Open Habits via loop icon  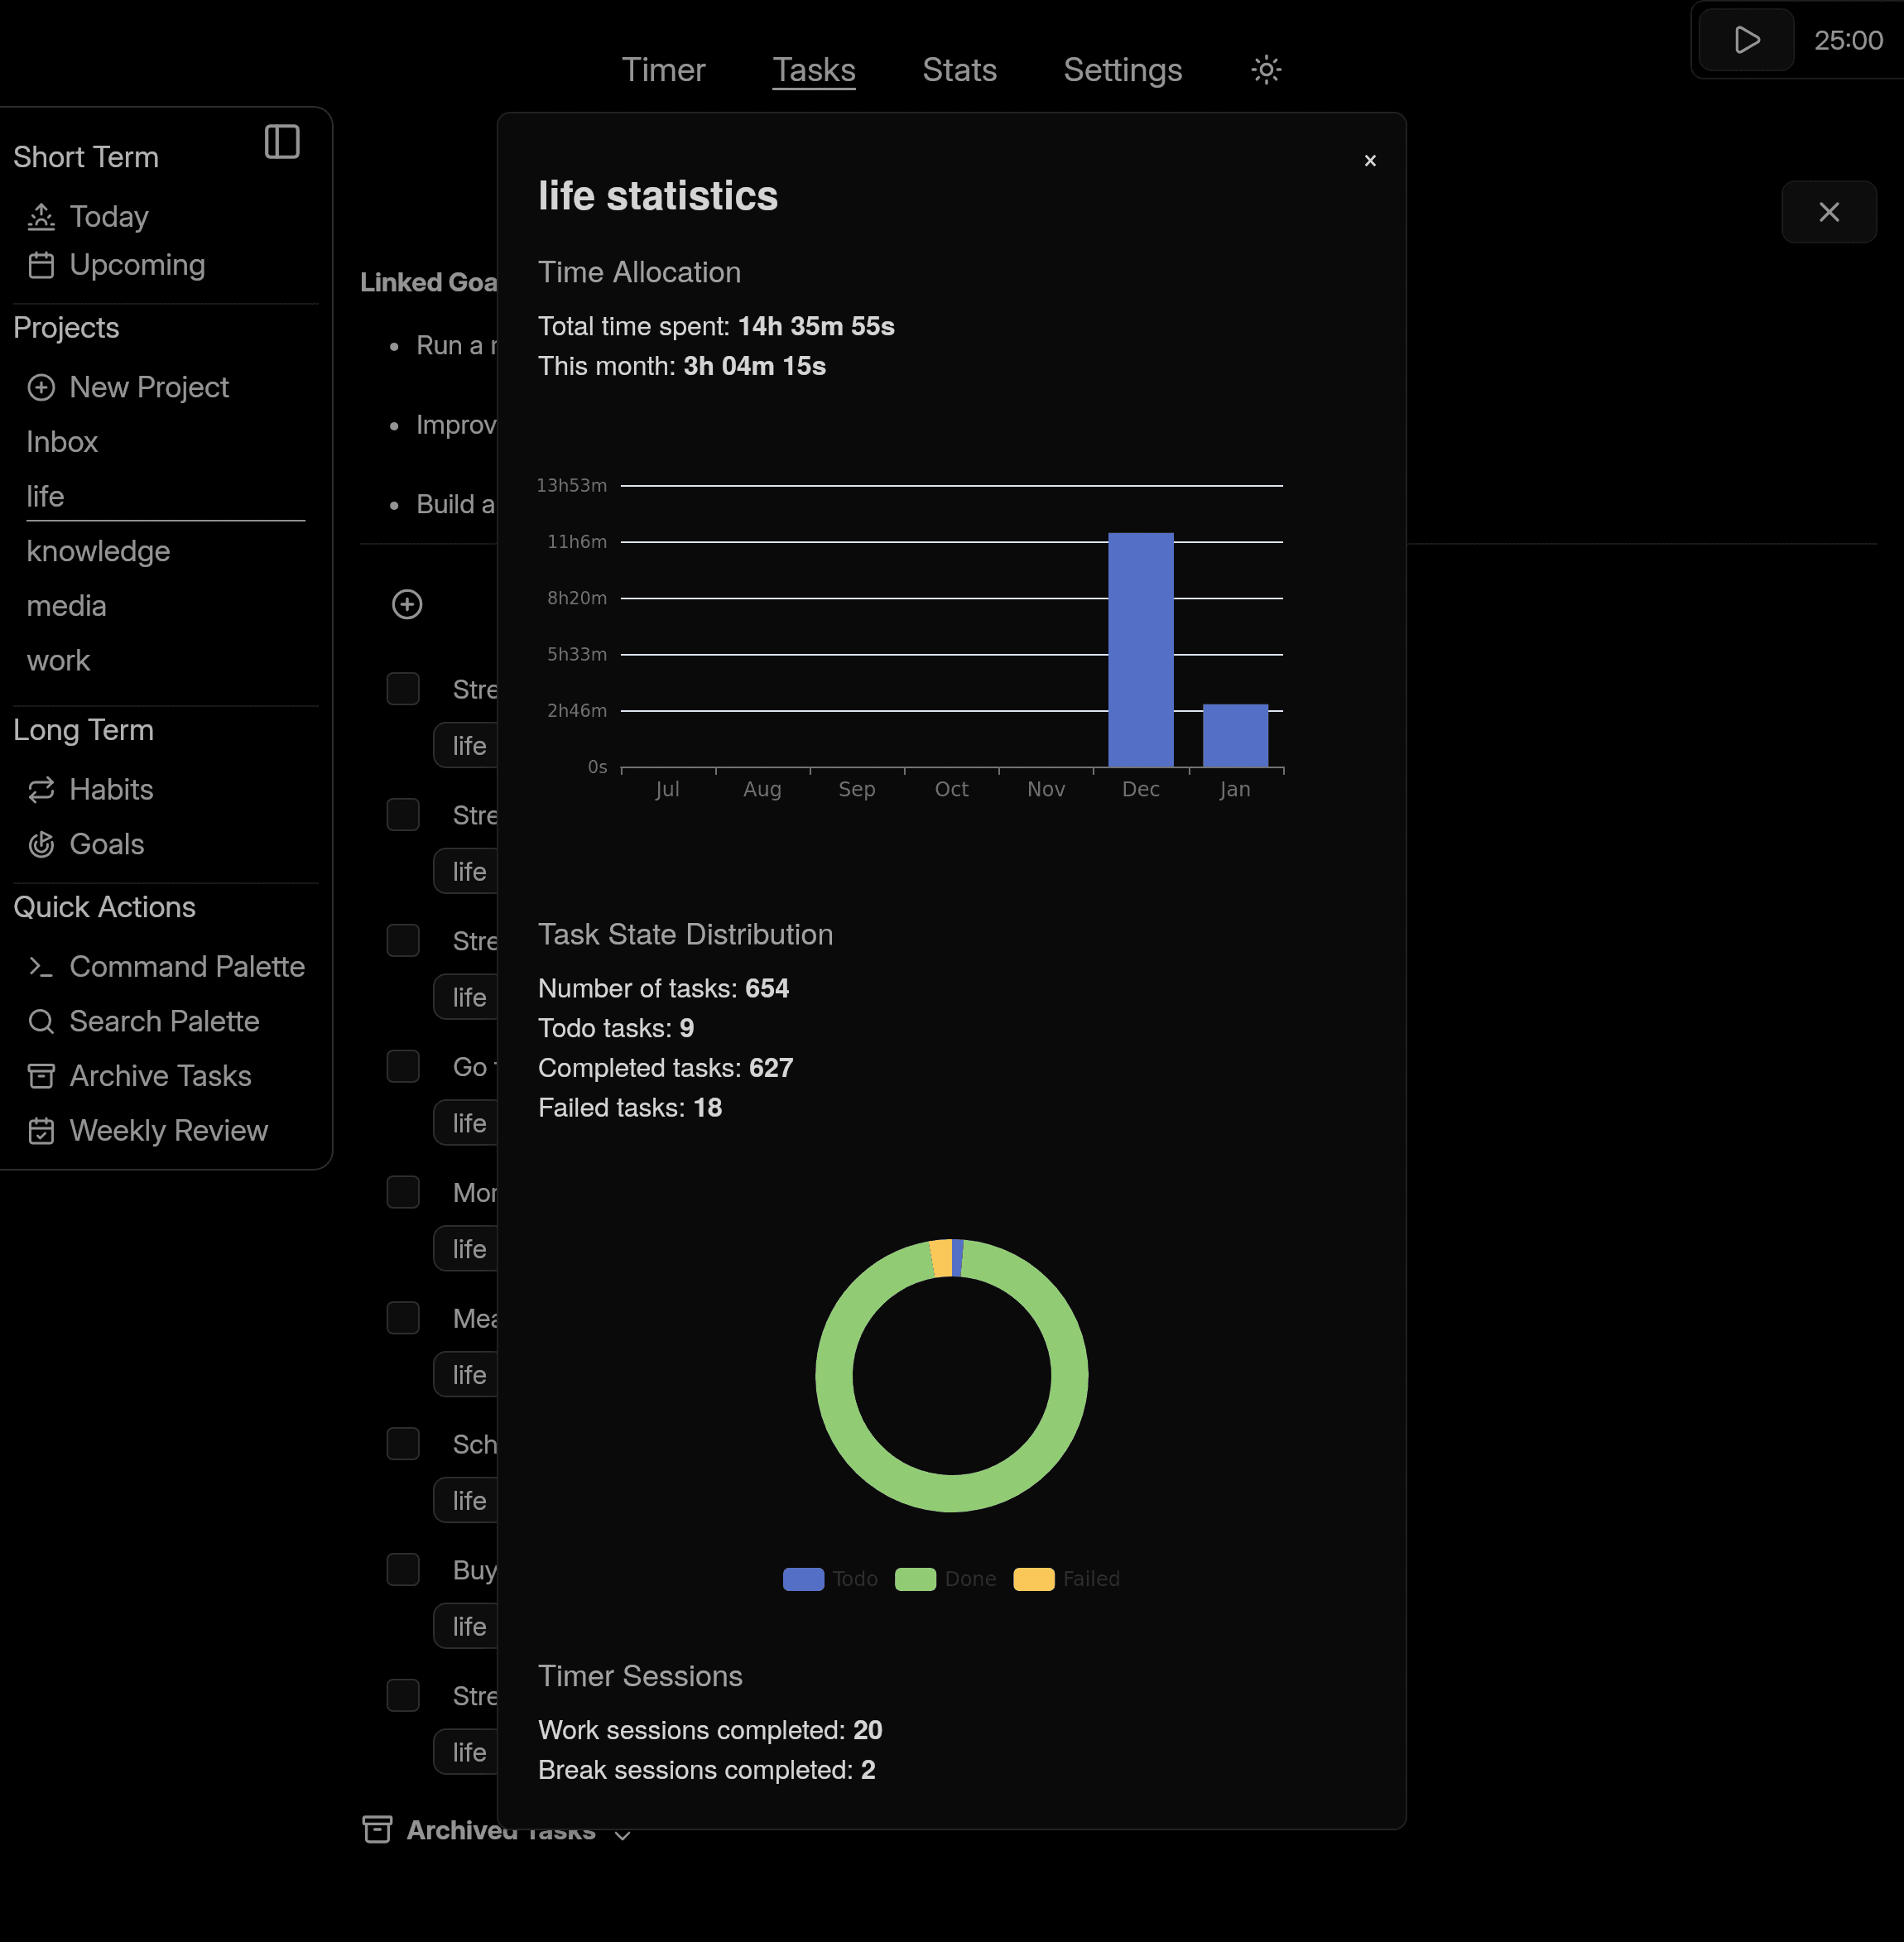point(41,789)
